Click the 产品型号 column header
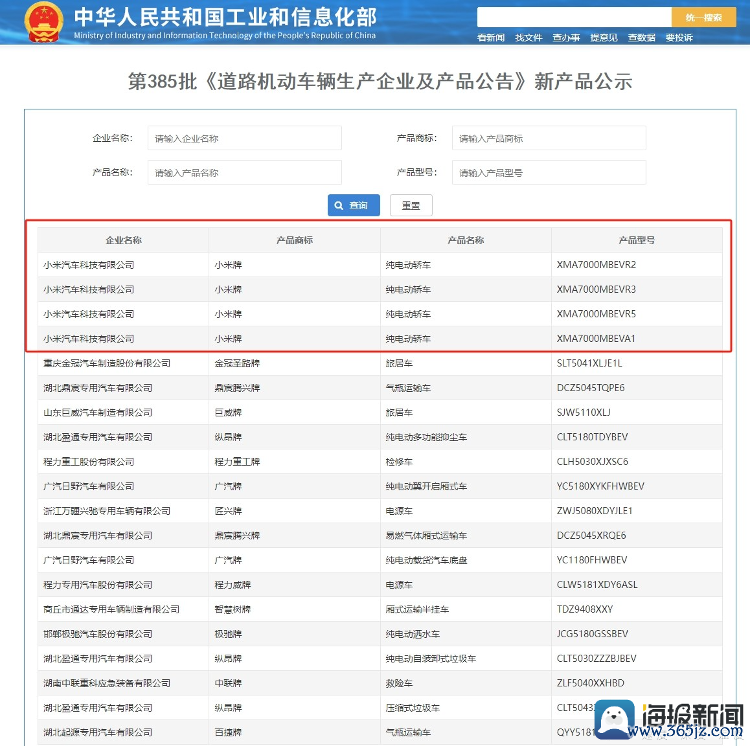 tap(637, 240)
